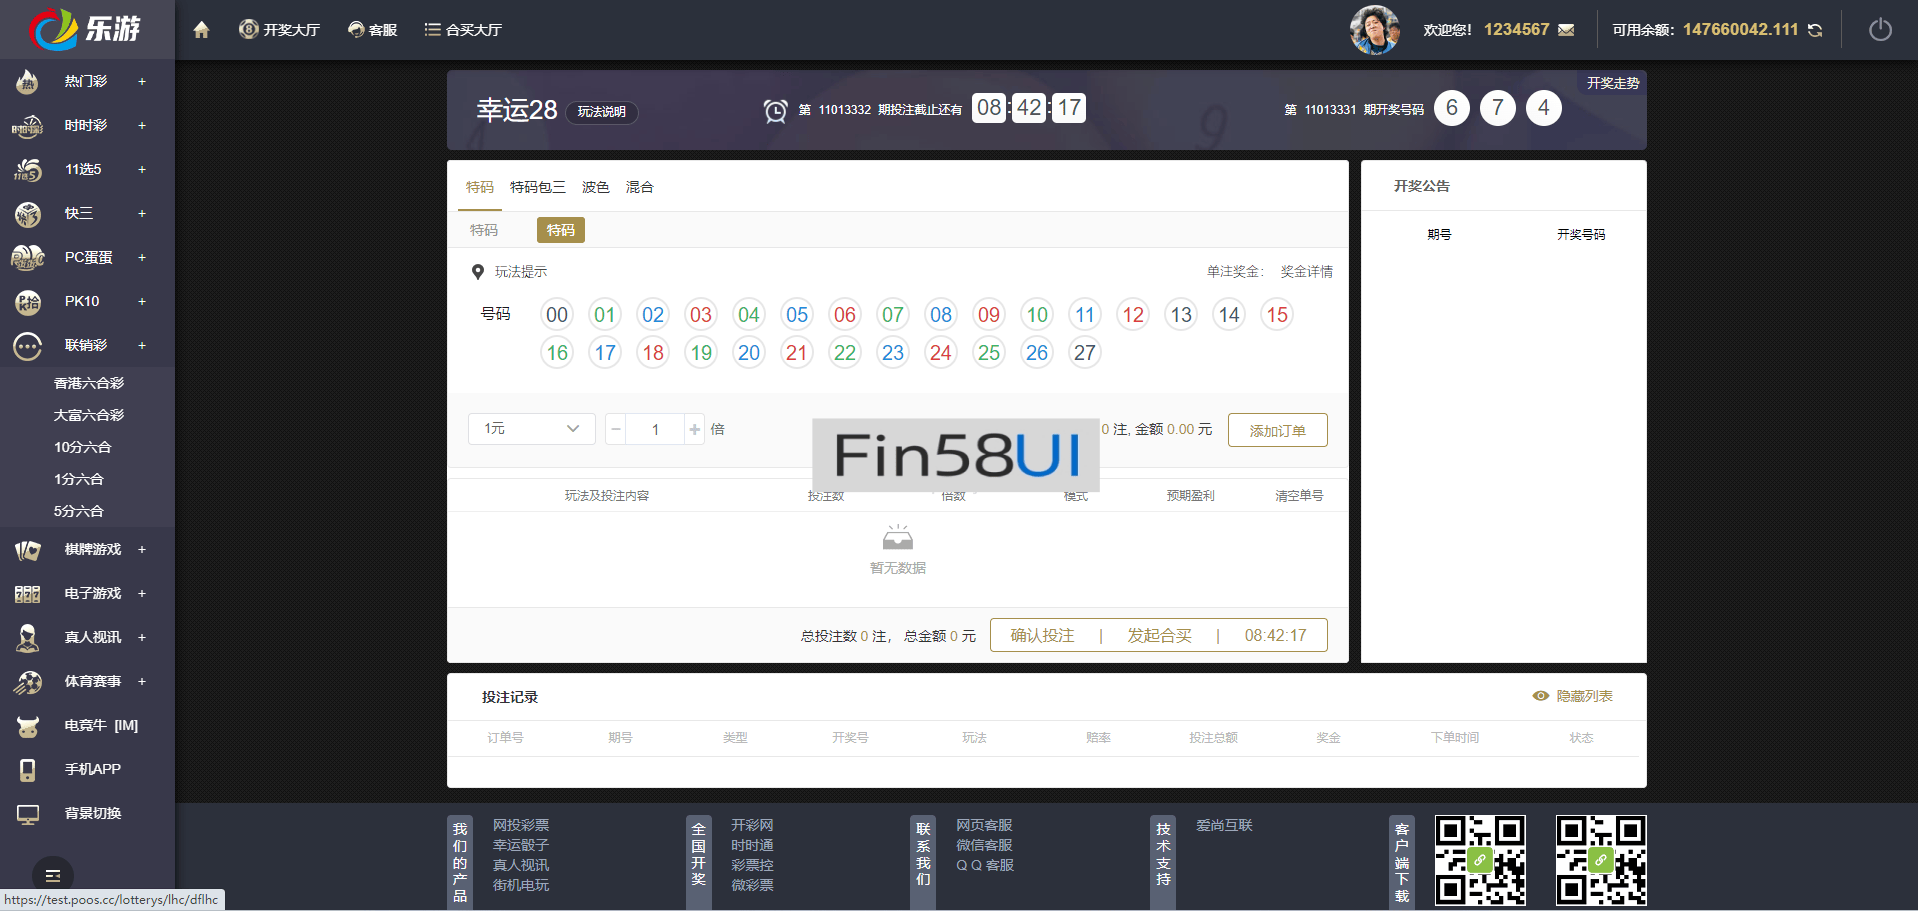
Task: Open the mail message icon
Action: [x=1566, y=30]
